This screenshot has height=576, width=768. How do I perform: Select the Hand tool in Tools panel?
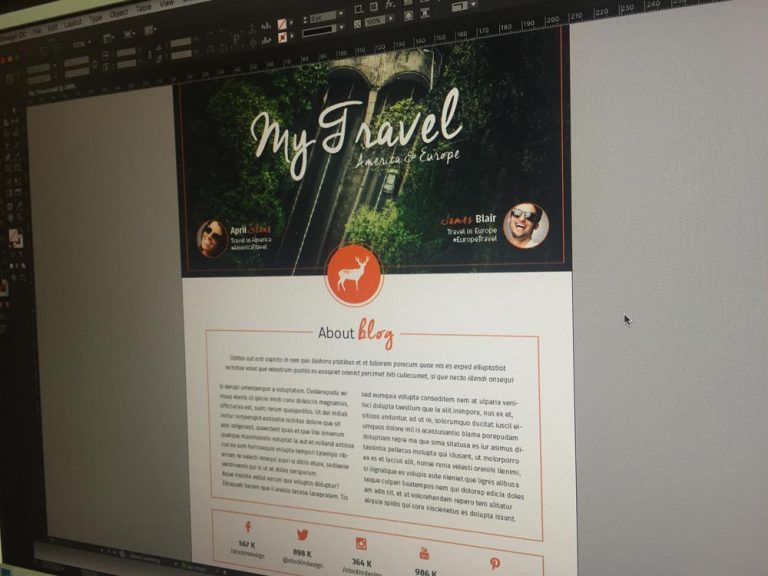click(10, 216)
